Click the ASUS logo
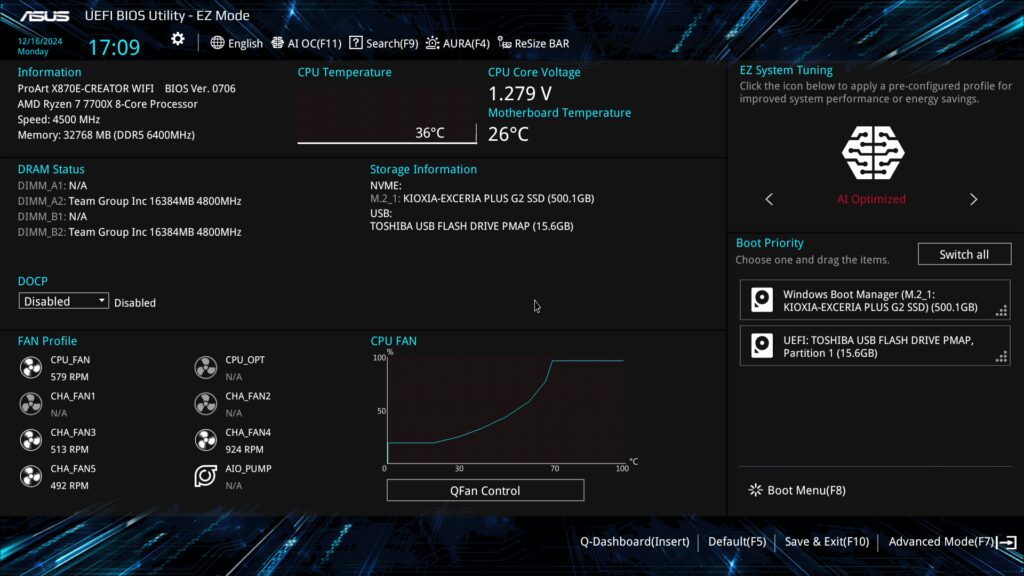 pos(44,16)
